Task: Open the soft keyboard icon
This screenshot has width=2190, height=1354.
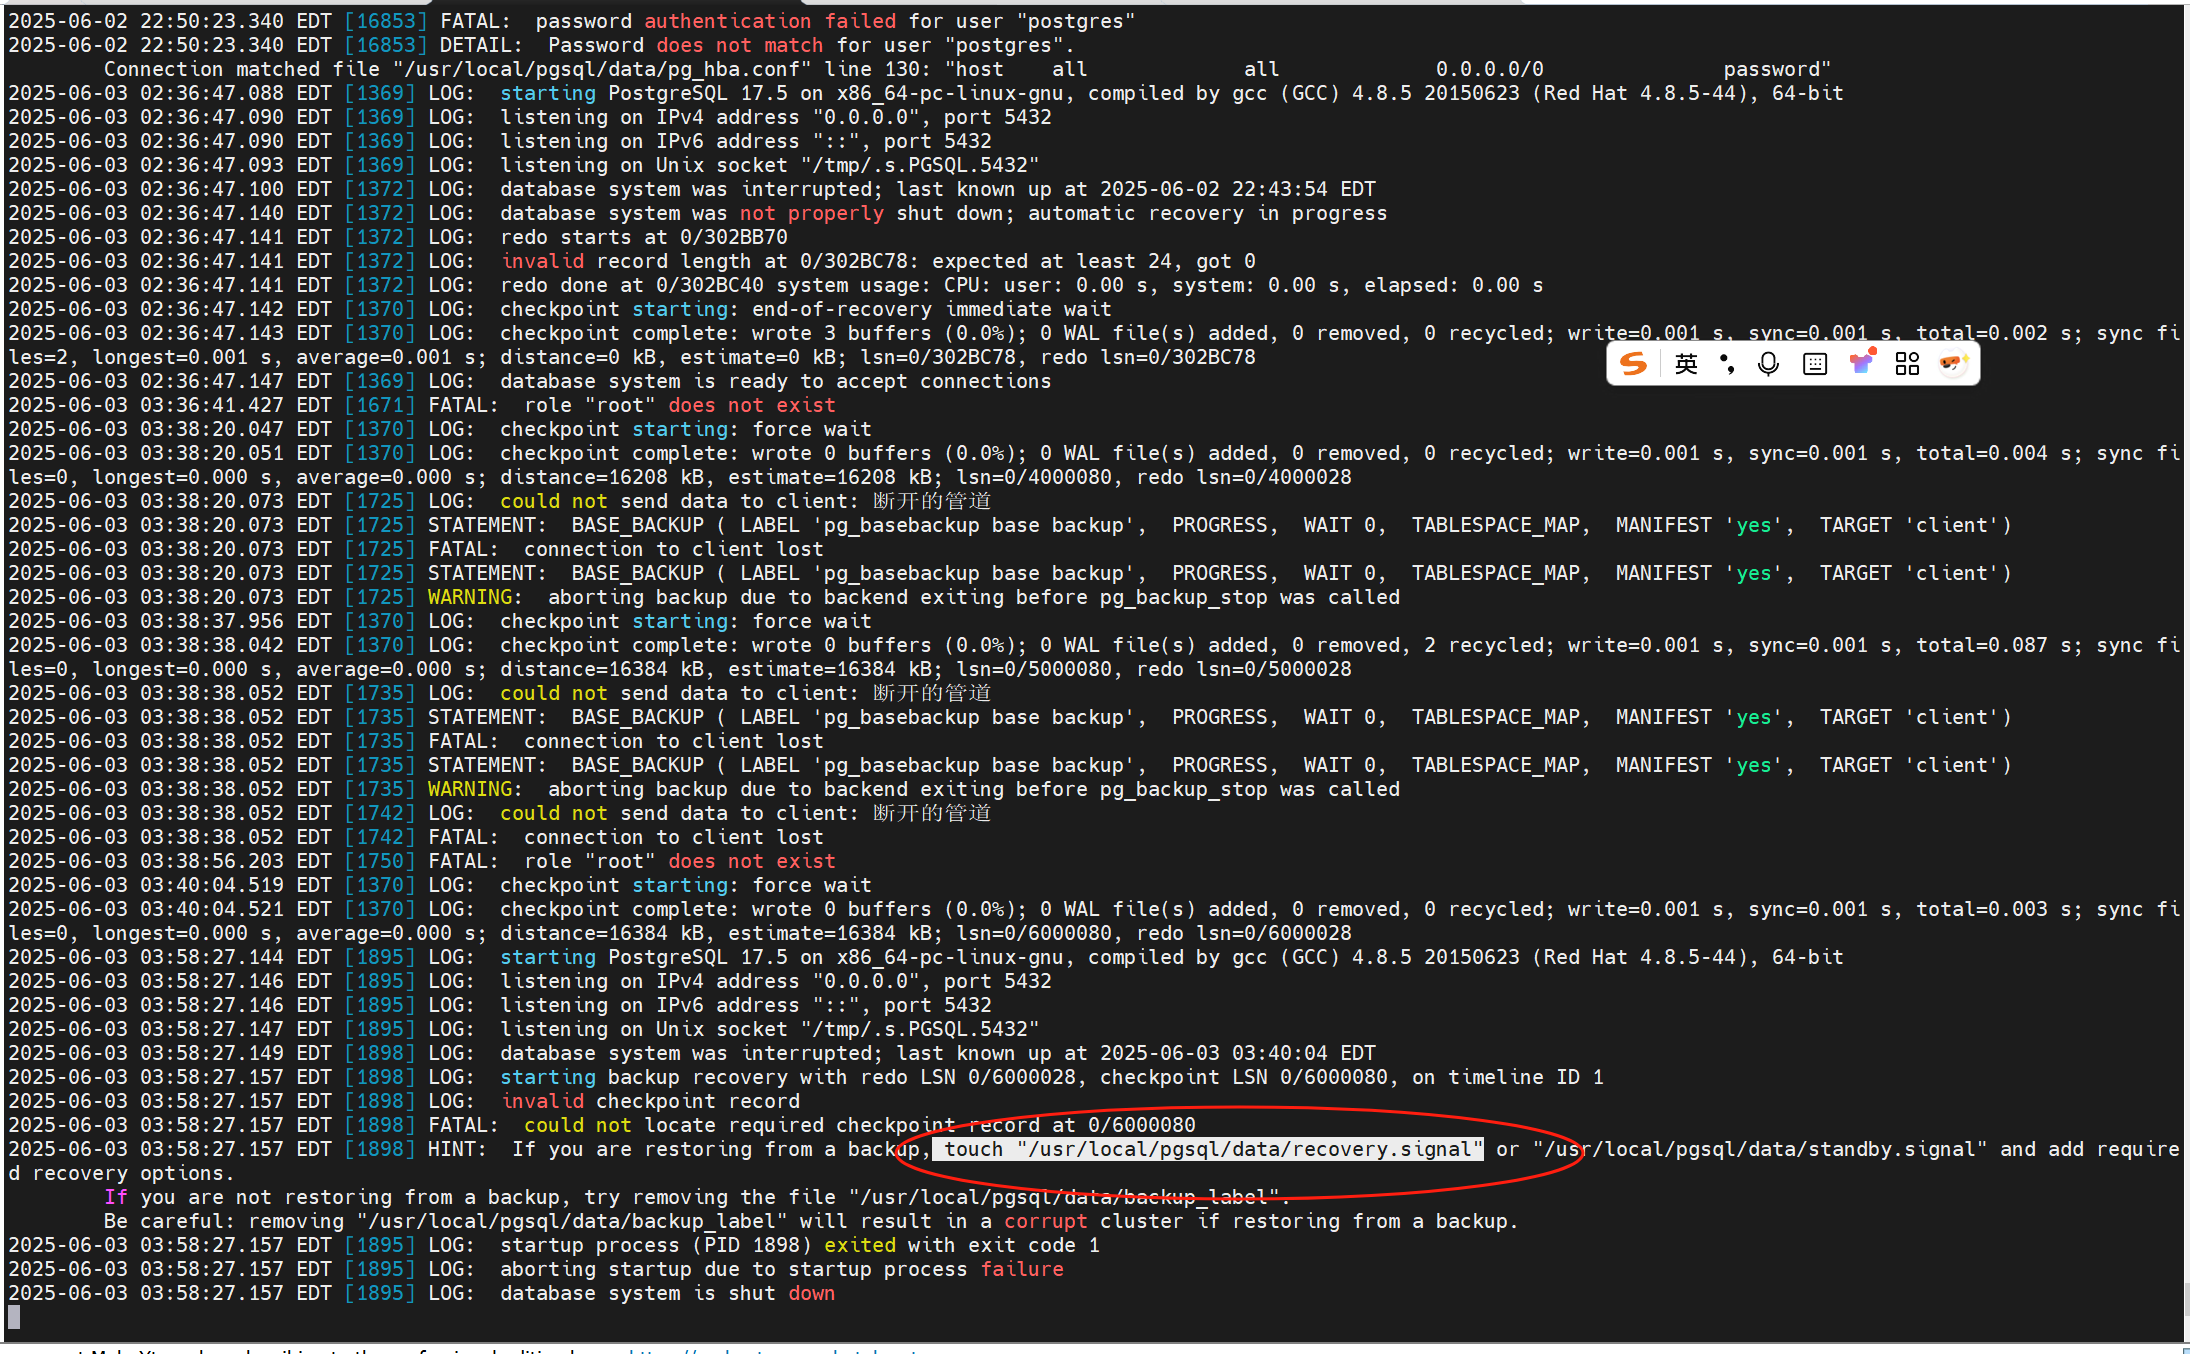Action: click(x=1814, y=364)
